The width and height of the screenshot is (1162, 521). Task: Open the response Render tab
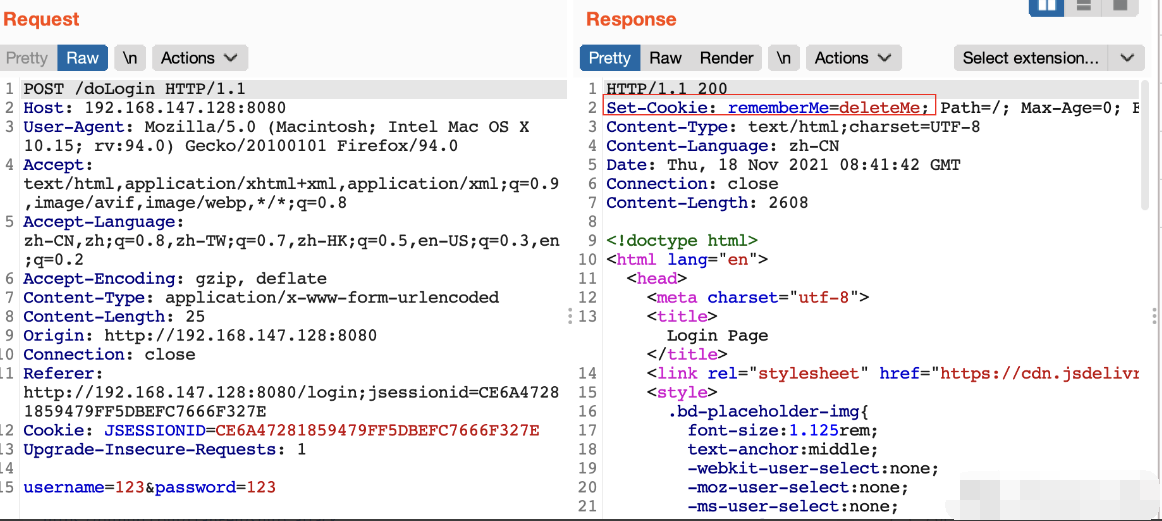pyautogui.click(x=726, y=58)
